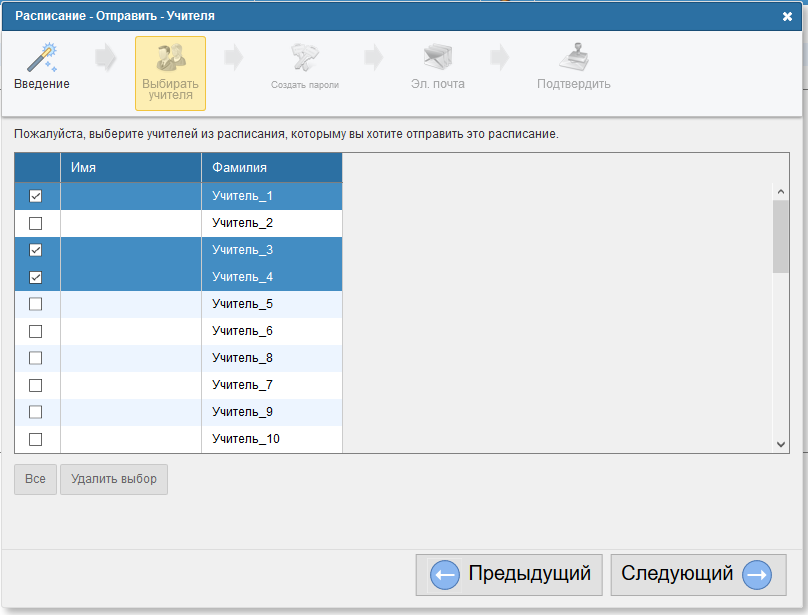
Task: Click the Введение magic wand wizard icon
Action: (41, 58)
